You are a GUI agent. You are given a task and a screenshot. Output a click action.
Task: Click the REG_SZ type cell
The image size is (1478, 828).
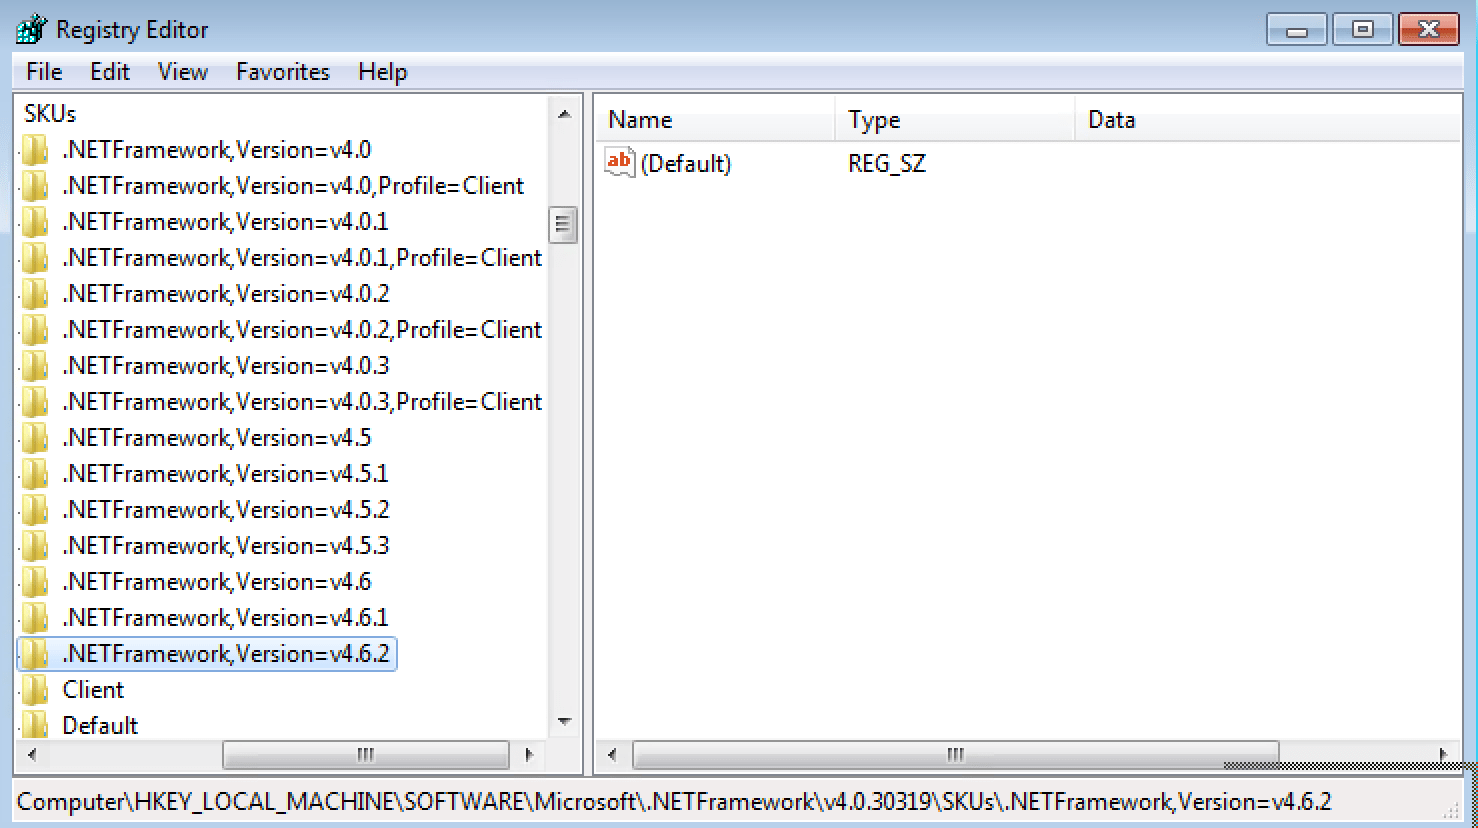tap(887, 163)
